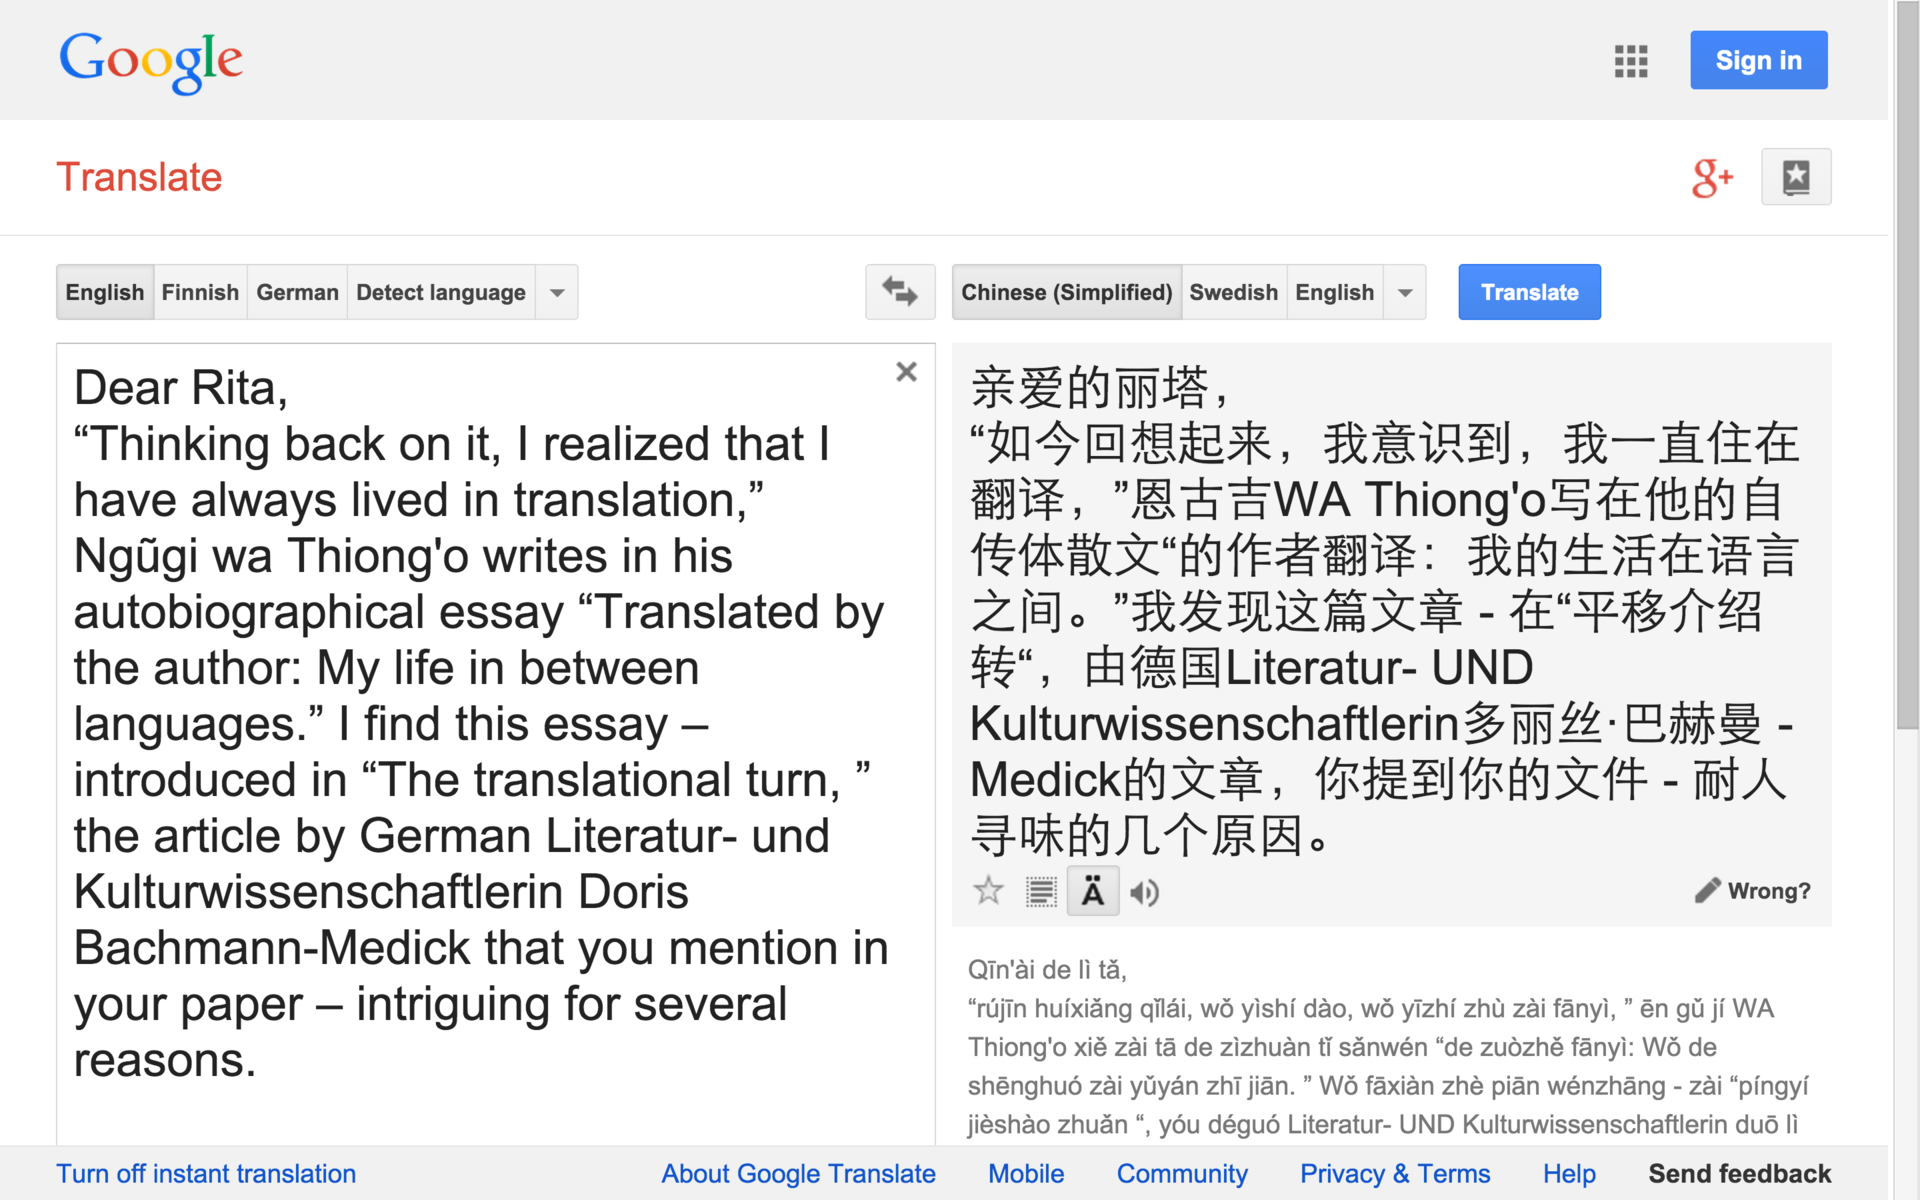Select Detect language as source
This screenshot has width=1920, height=1200.
click(440, 292)
